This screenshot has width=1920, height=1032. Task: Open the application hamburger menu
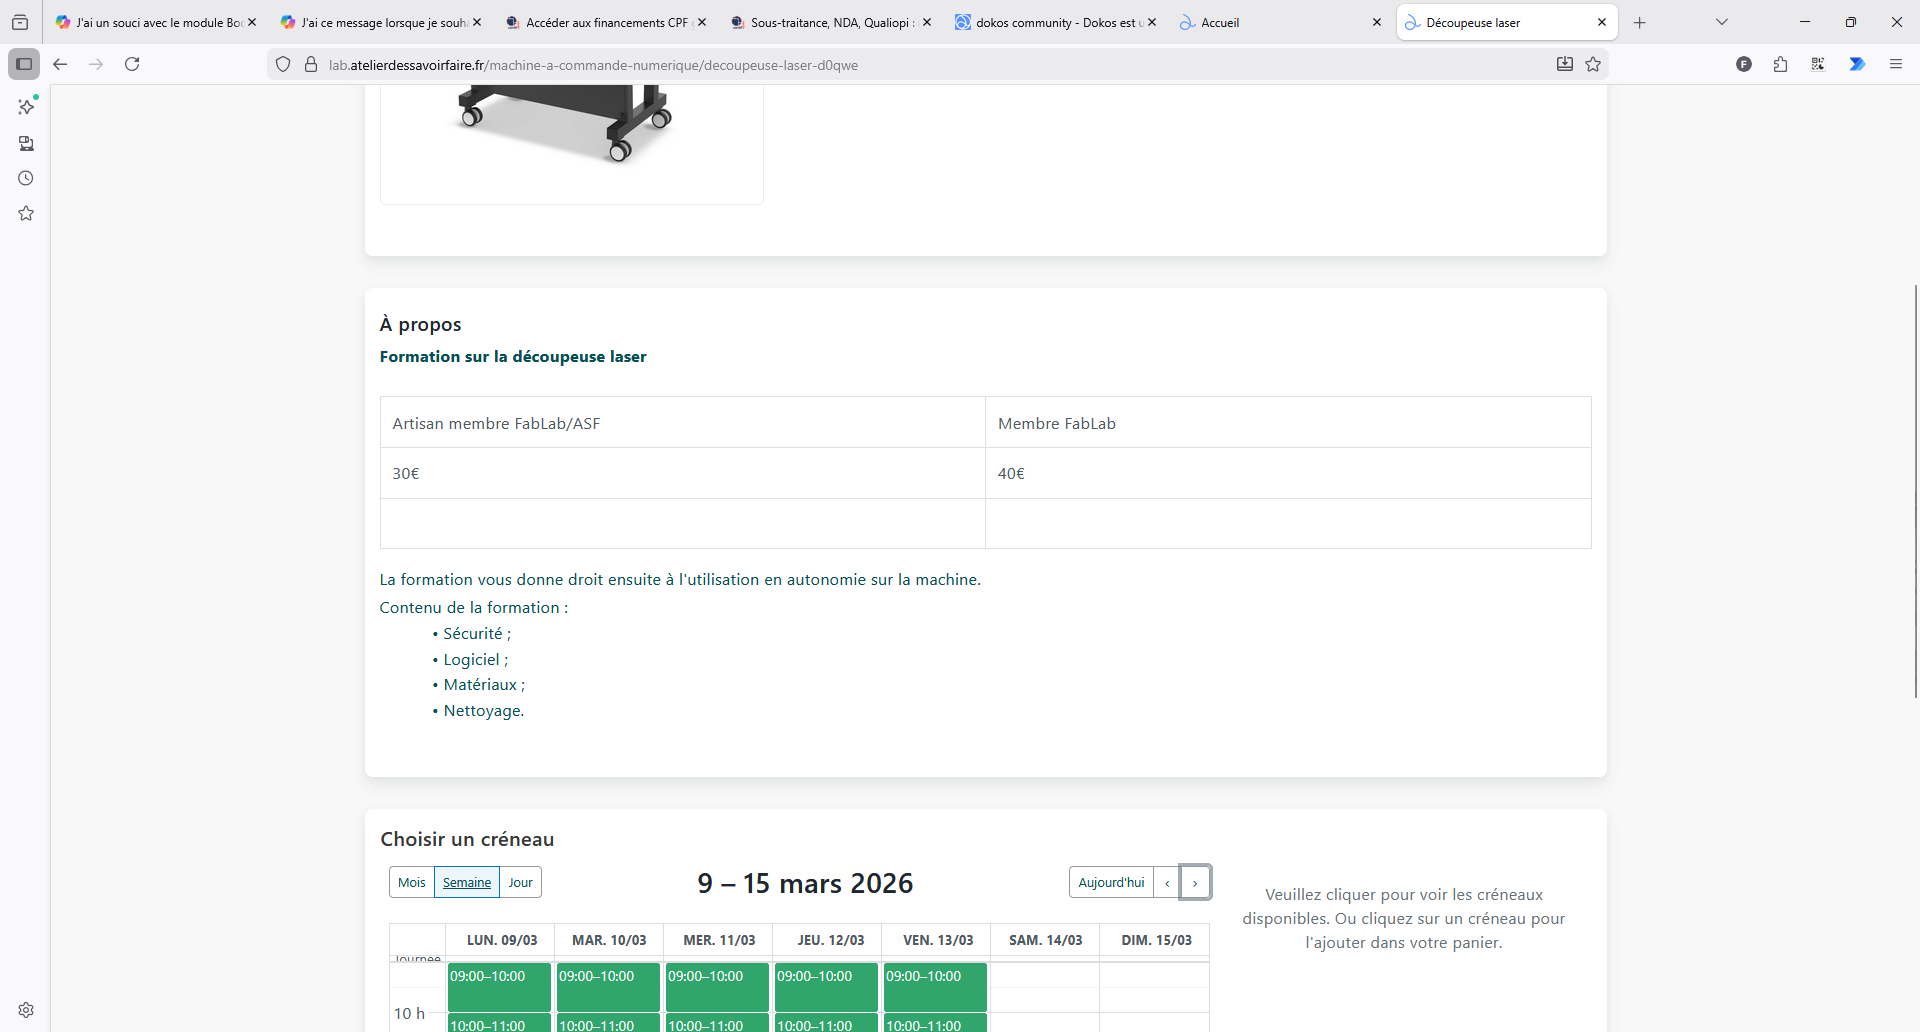tap(1895, 64)
